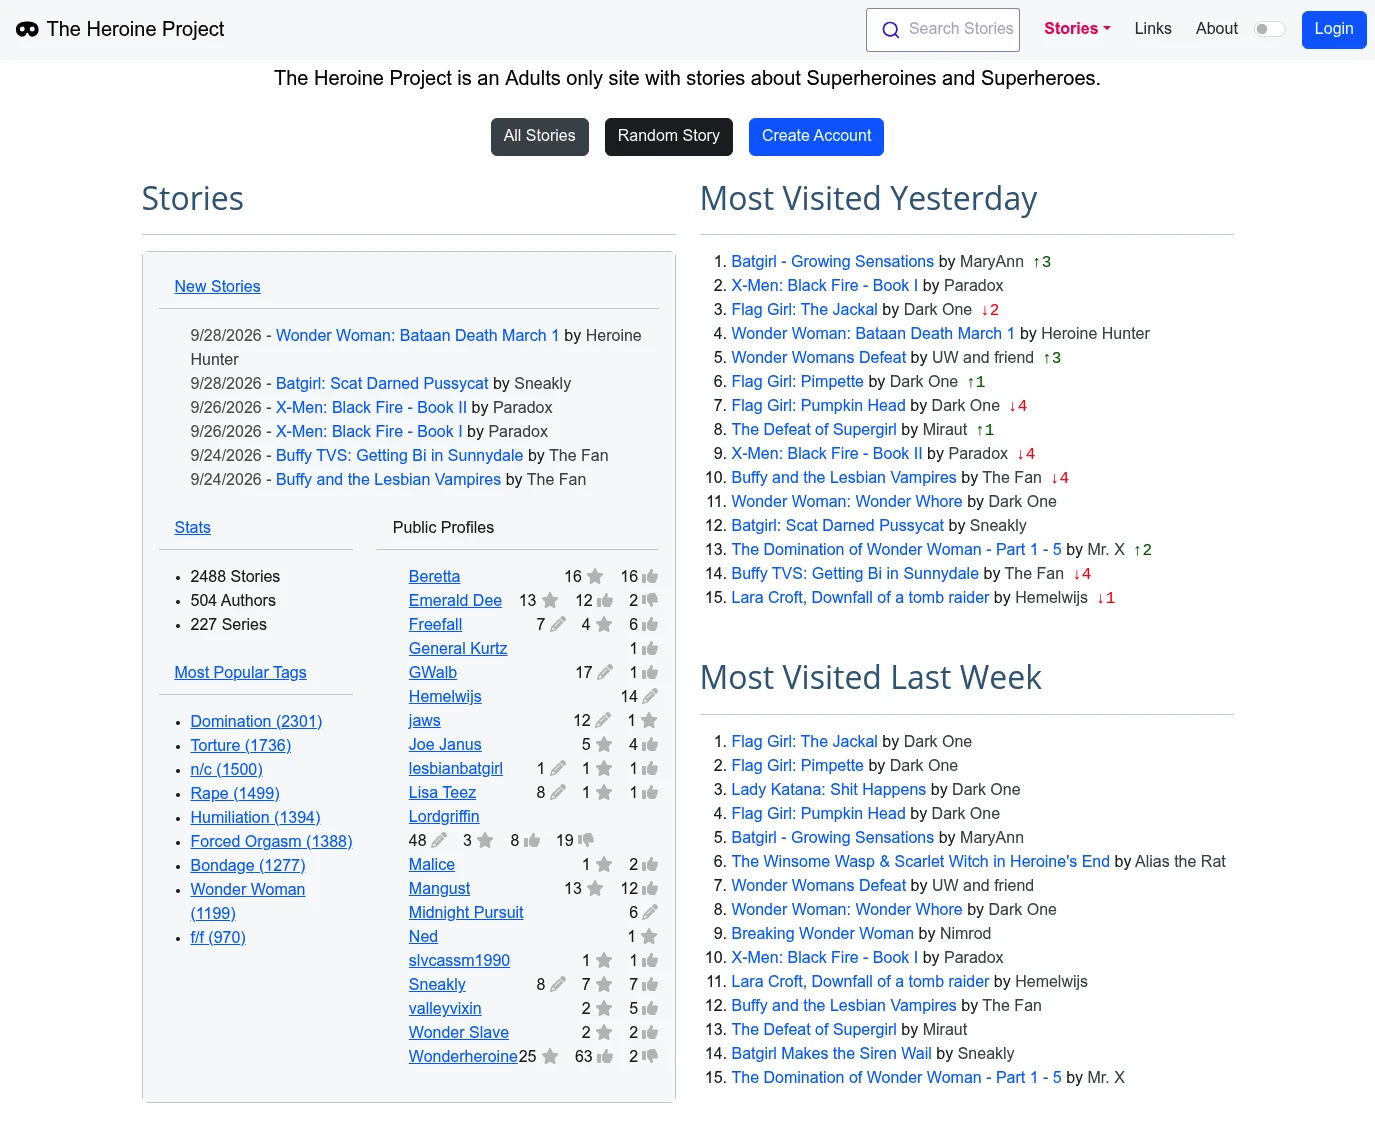Click the Create Account button
This screenshot has width=1375, height=1125.
(x=816, y=136)
